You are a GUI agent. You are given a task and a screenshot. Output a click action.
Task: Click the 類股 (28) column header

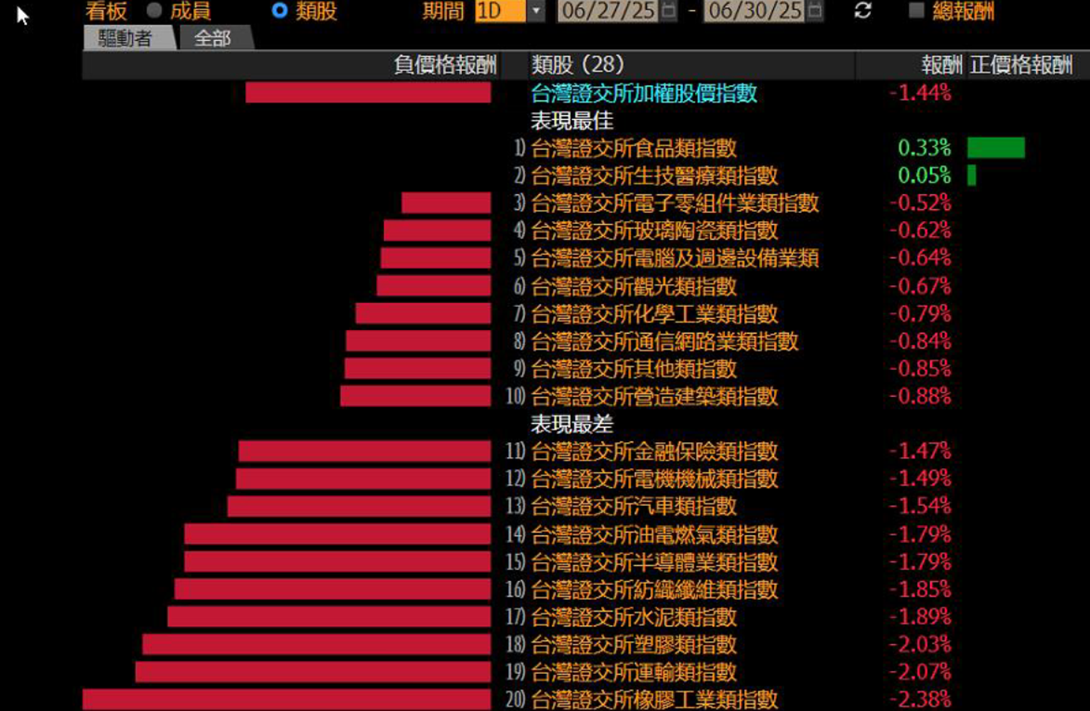click(x=578, y=65)
